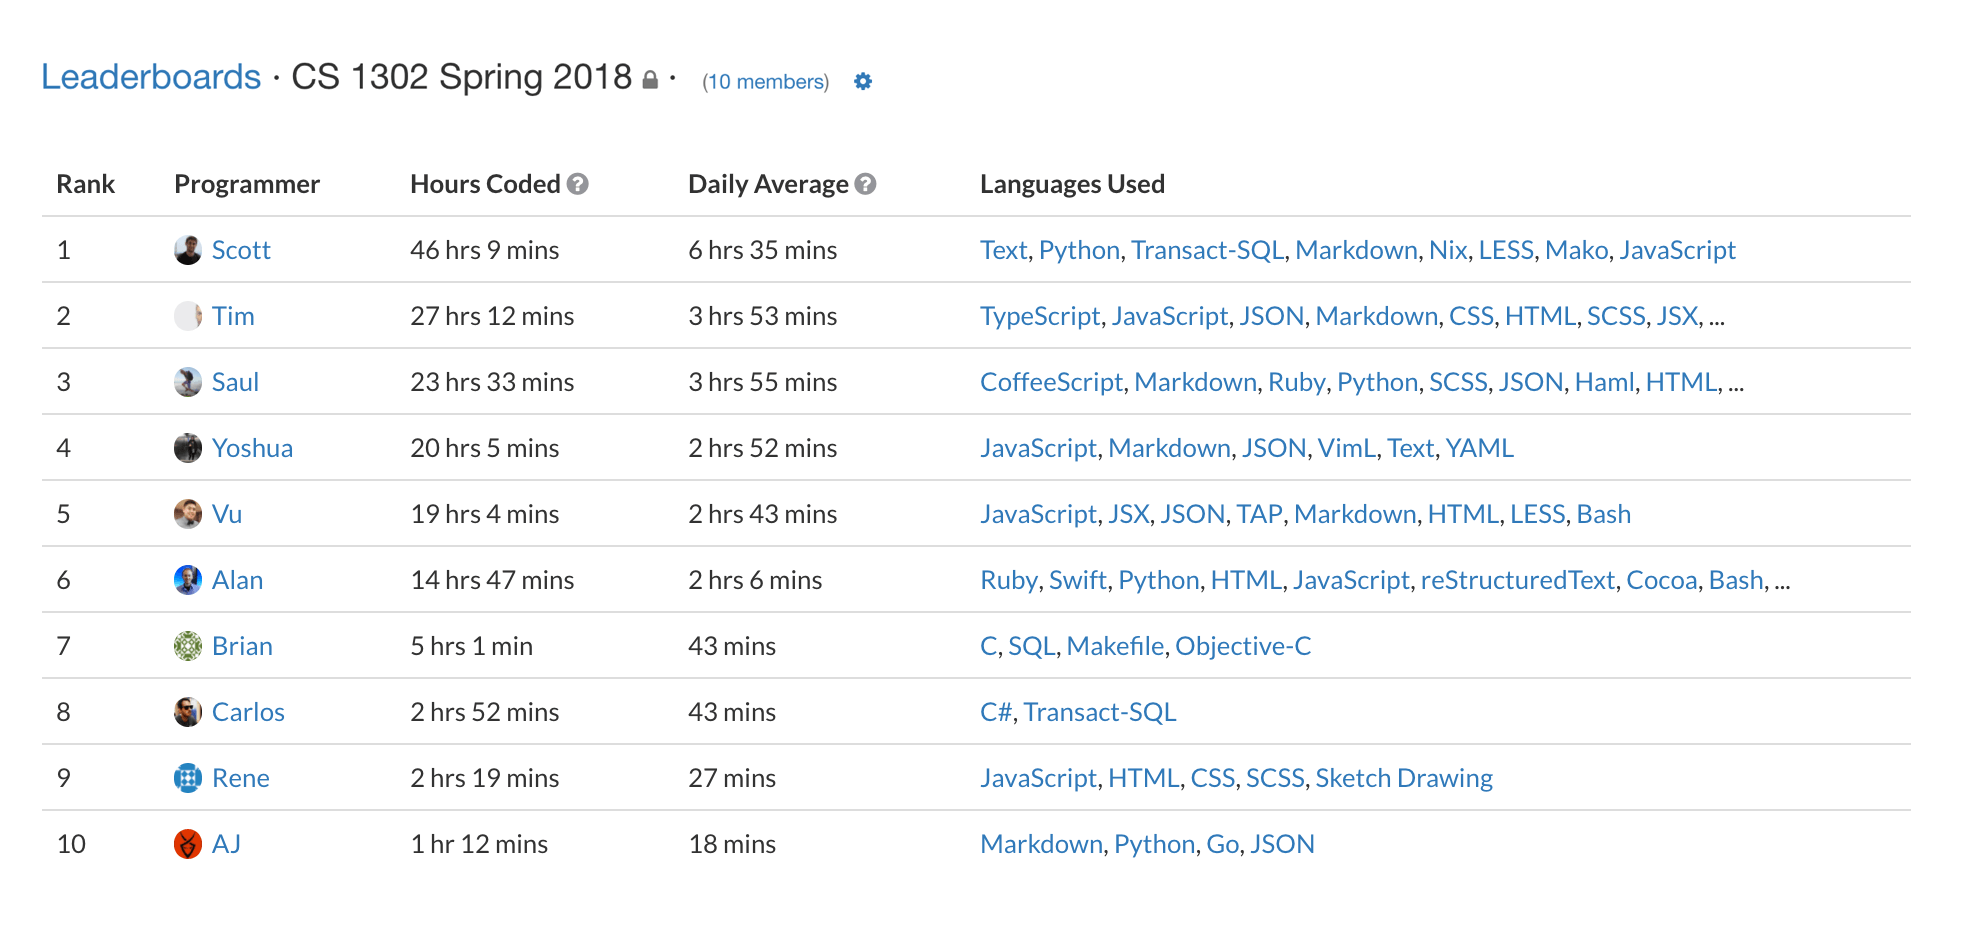Click Scott's avatar picture
Screen dimensions: 1962x929
click(x=188, y=250)
